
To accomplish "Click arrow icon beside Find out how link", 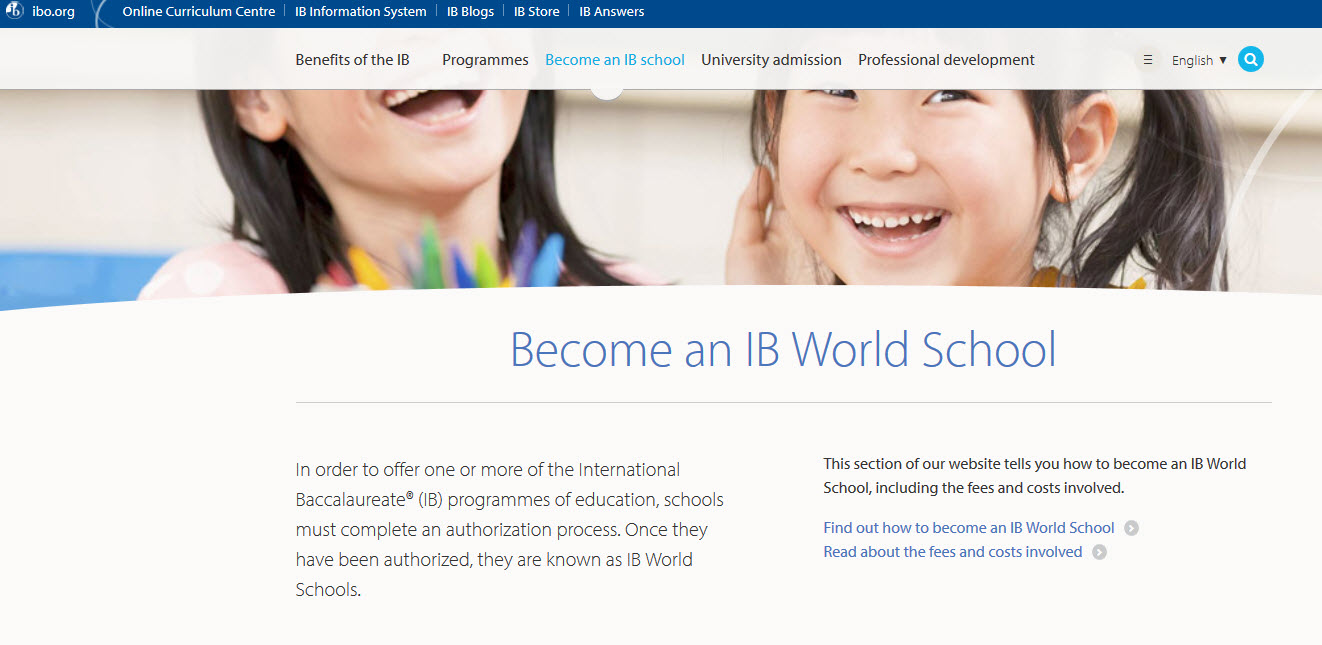I will pyautogui.click(x=1131, y=528).
